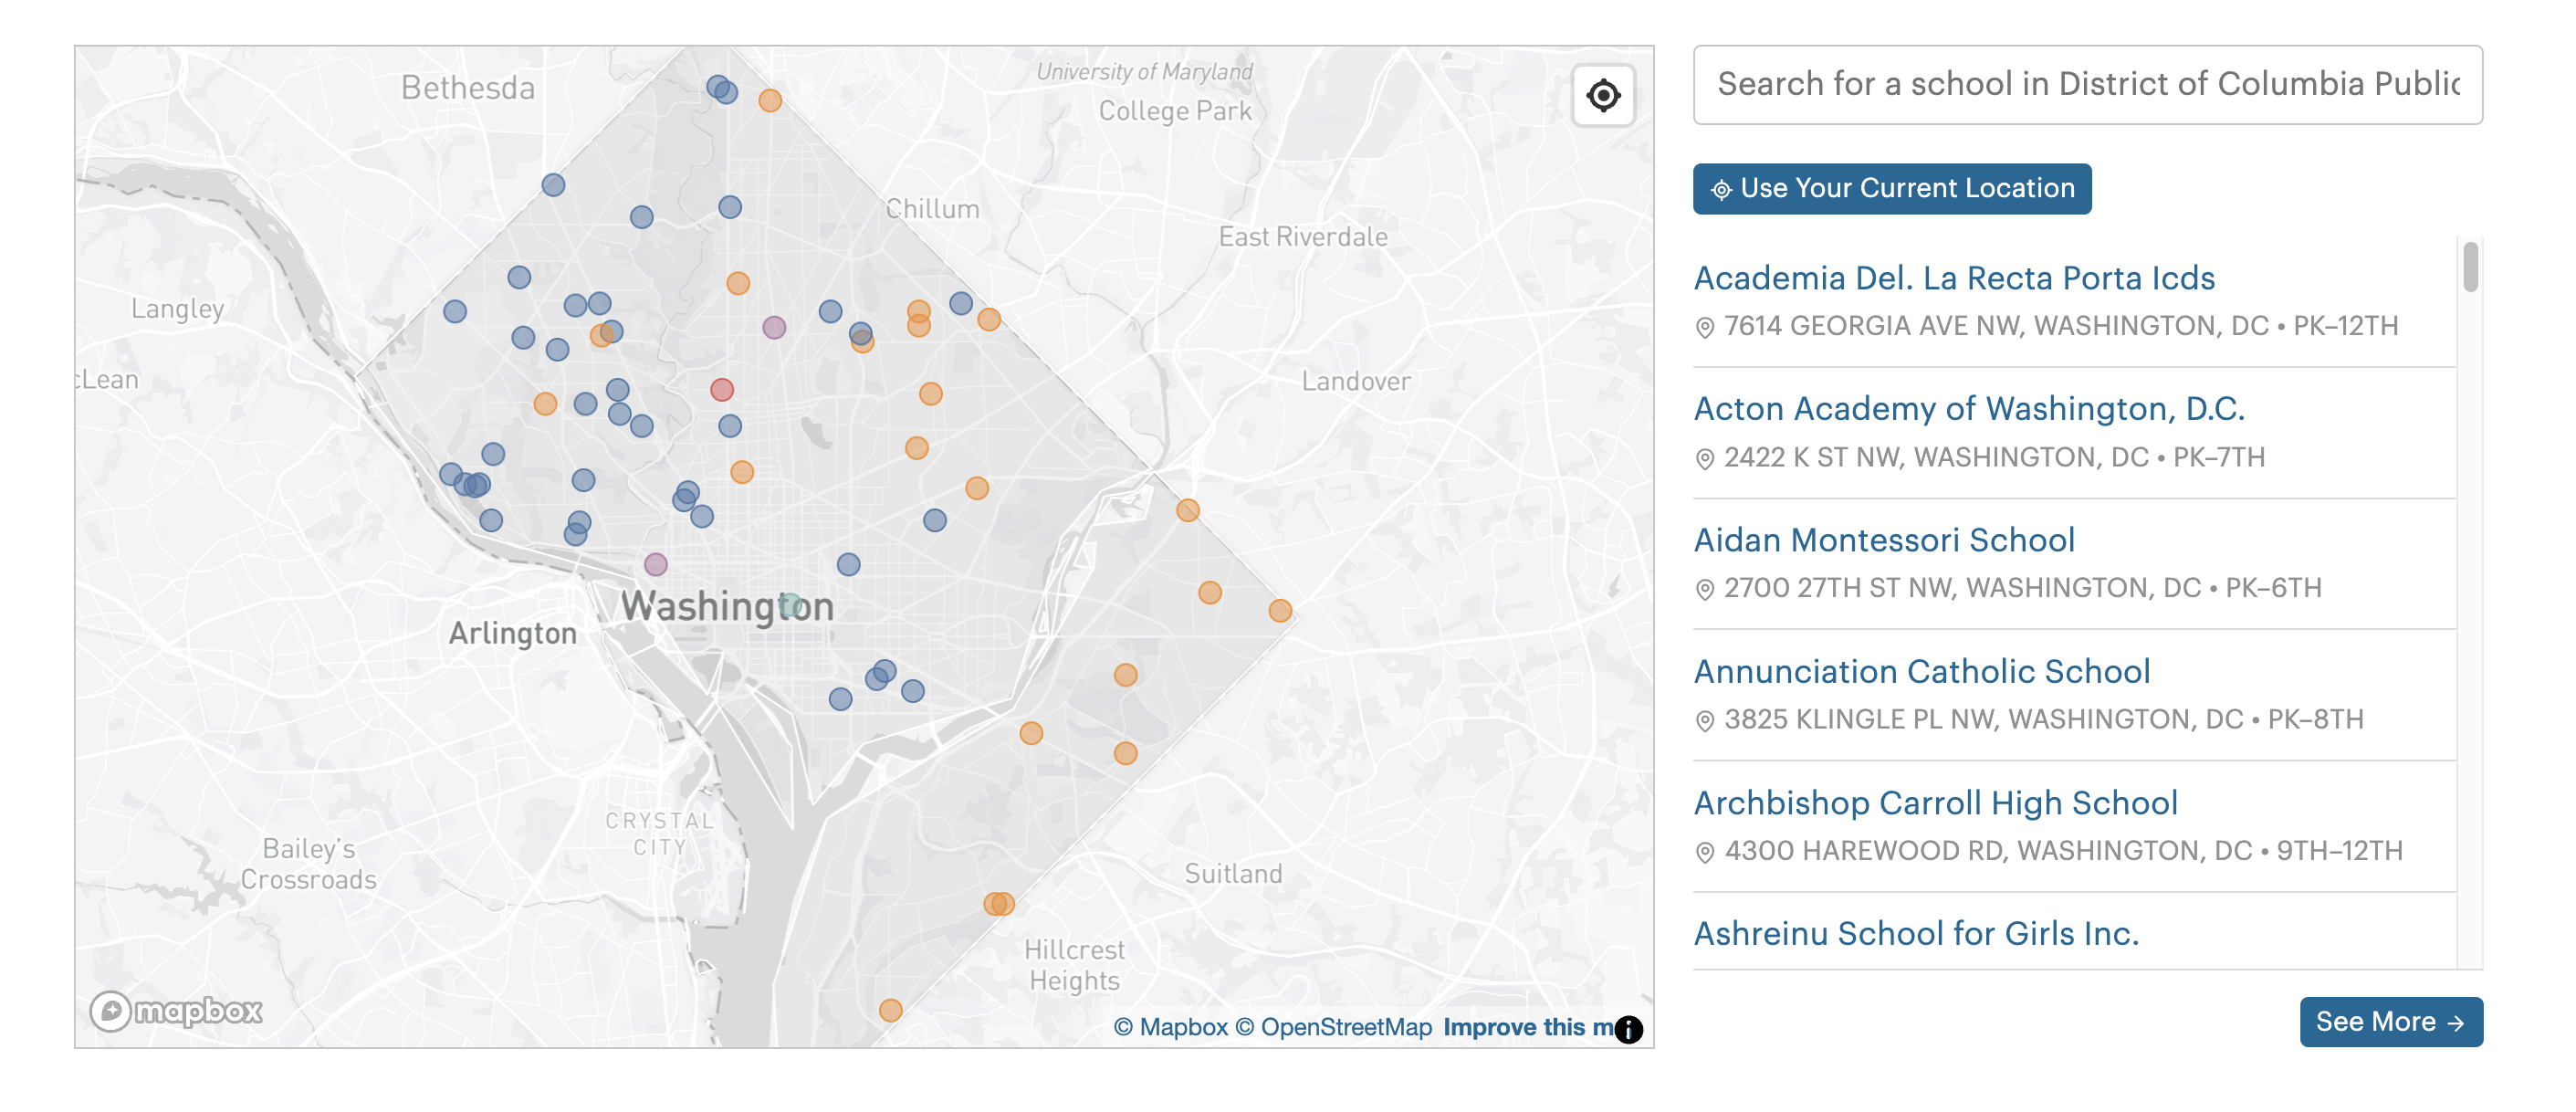This screenshot has height=1112, width=2576.
Task: Open Annunciation Catholic School listing
Action: point(1921,671)
